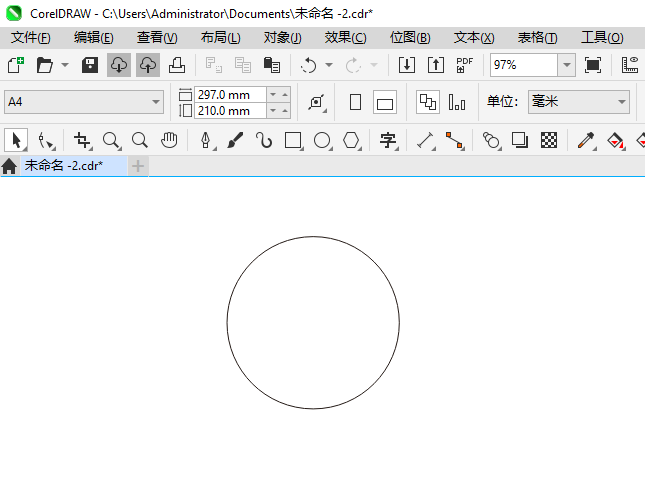Open the units dropdown showing 毫米
This screenshot has height=503, width=645.
579,102
